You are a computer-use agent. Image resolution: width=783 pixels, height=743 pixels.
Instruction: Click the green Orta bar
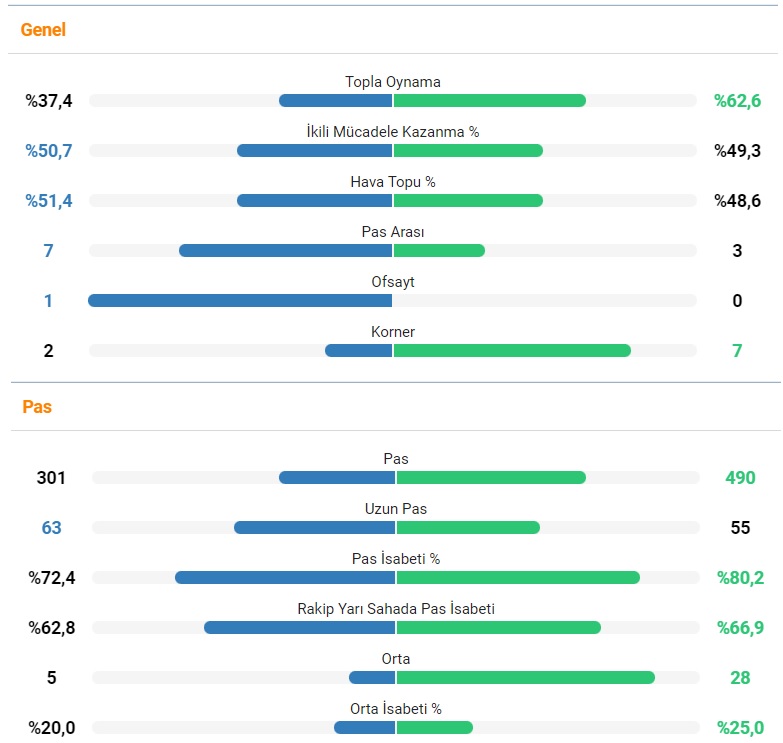pyautogui.click(x=525, y=677)
